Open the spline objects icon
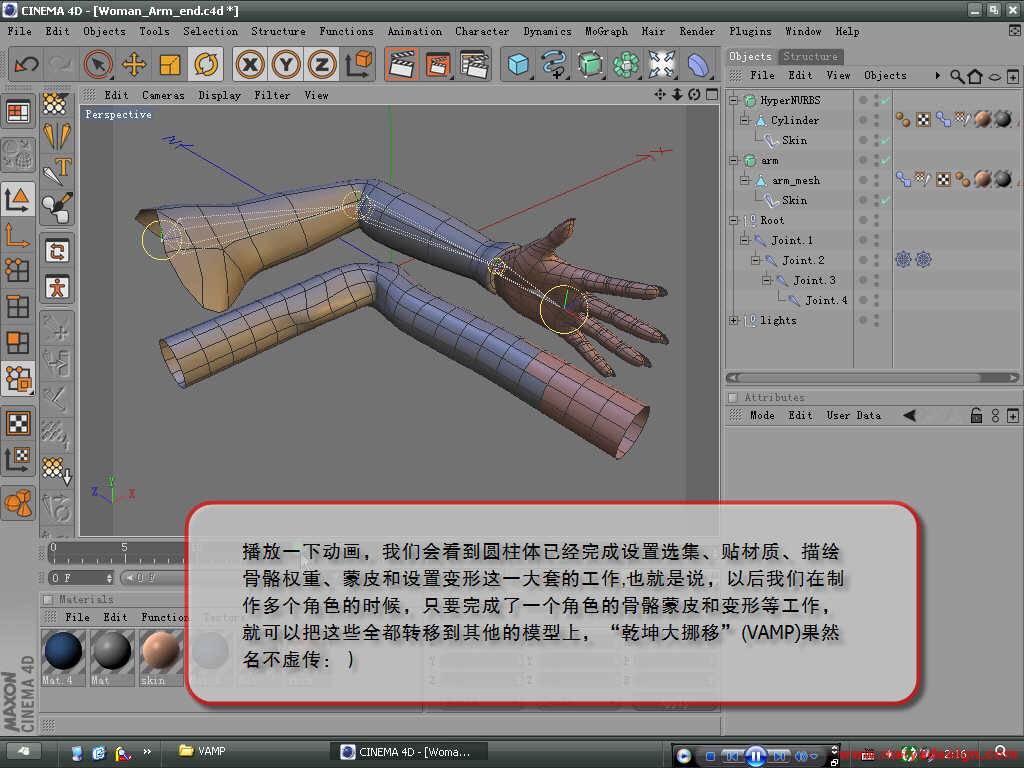1024x768 pixels. point(554,64)
